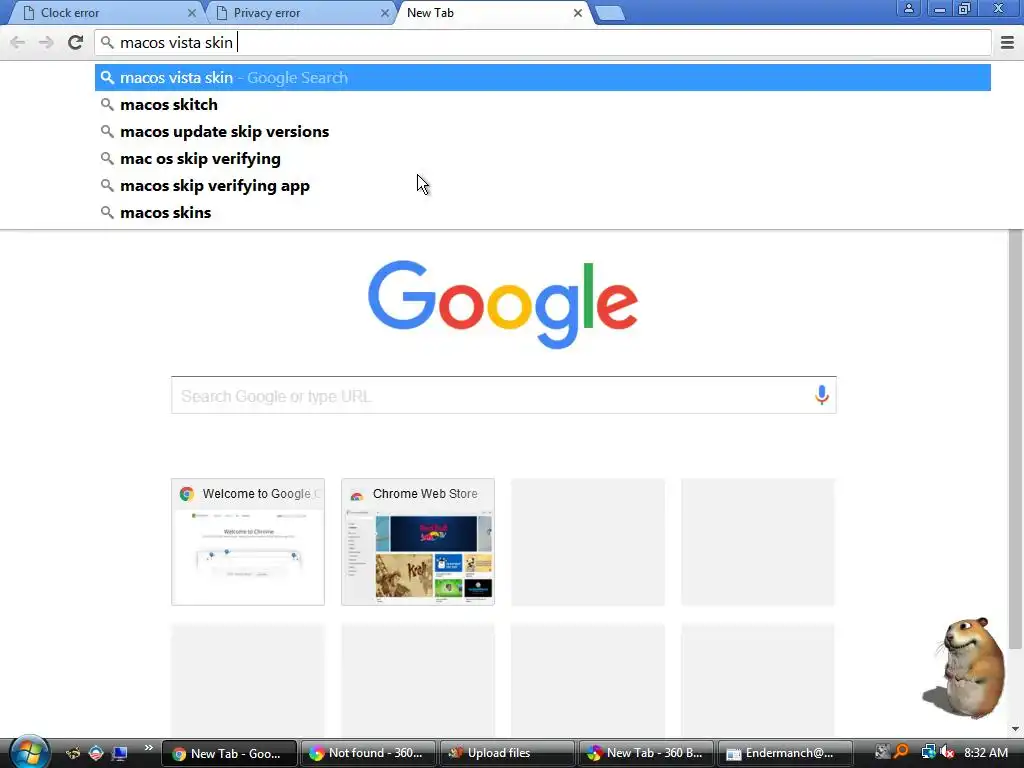Click the page's vertical scrollbar
Viewport: 1024px width, 768px height.
tap(1016, 440)
